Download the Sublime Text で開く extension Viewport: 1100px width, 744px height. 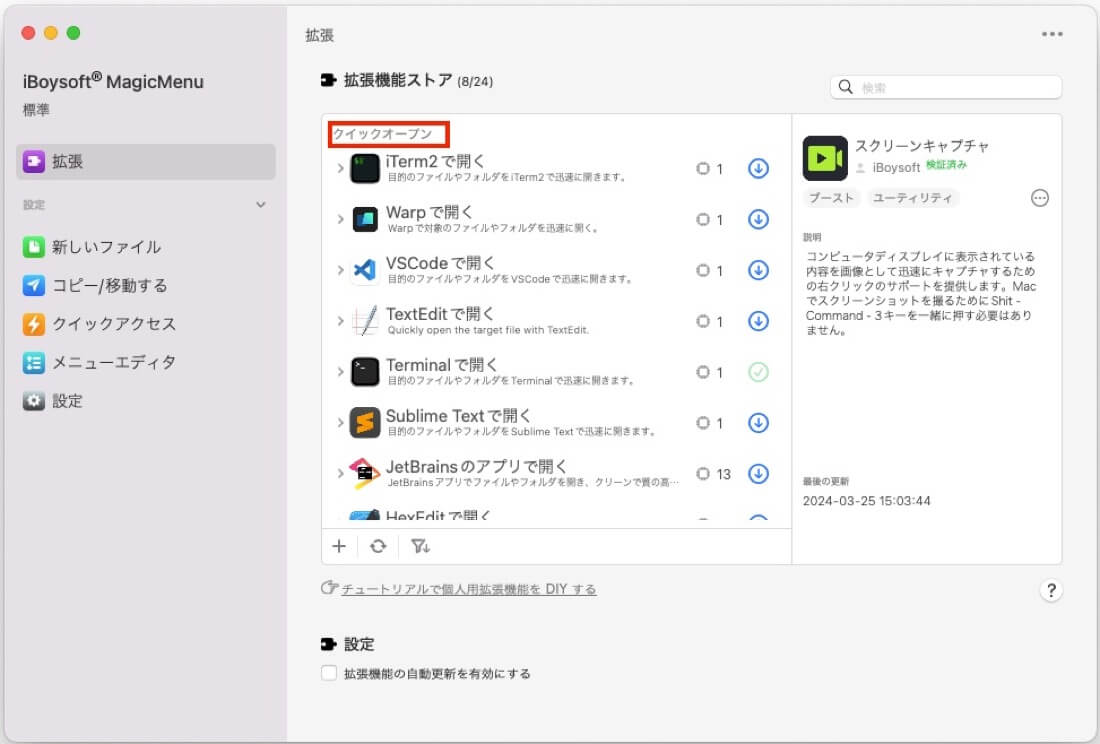pos(758,423)
